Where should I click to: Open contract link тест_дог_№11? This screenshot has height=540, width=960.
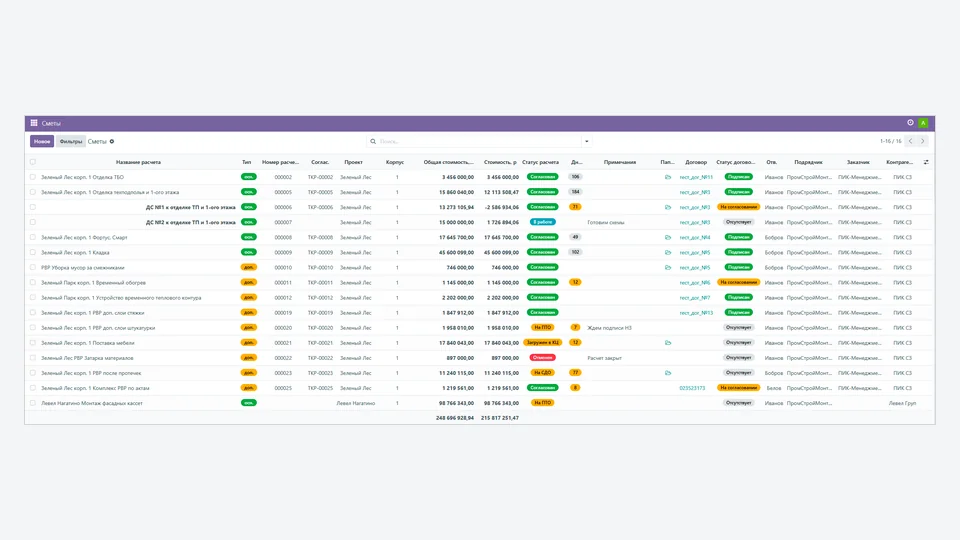(696, 177)
